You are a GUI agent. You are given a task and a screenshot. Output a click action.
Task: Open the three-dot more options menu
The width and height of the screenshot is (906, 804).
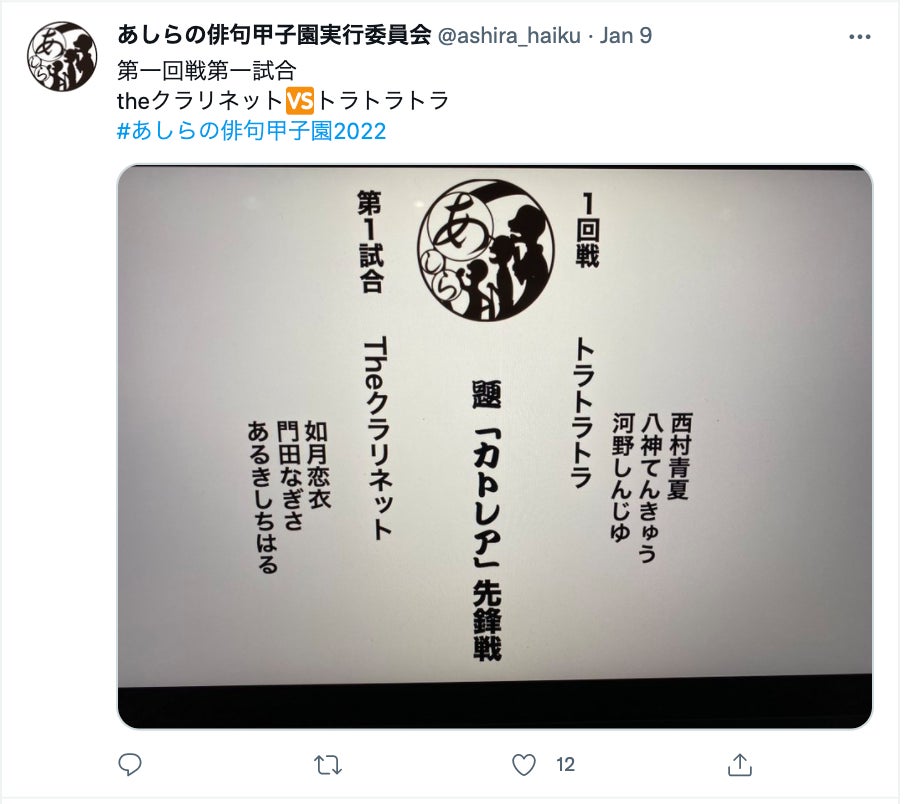[859, 36]
